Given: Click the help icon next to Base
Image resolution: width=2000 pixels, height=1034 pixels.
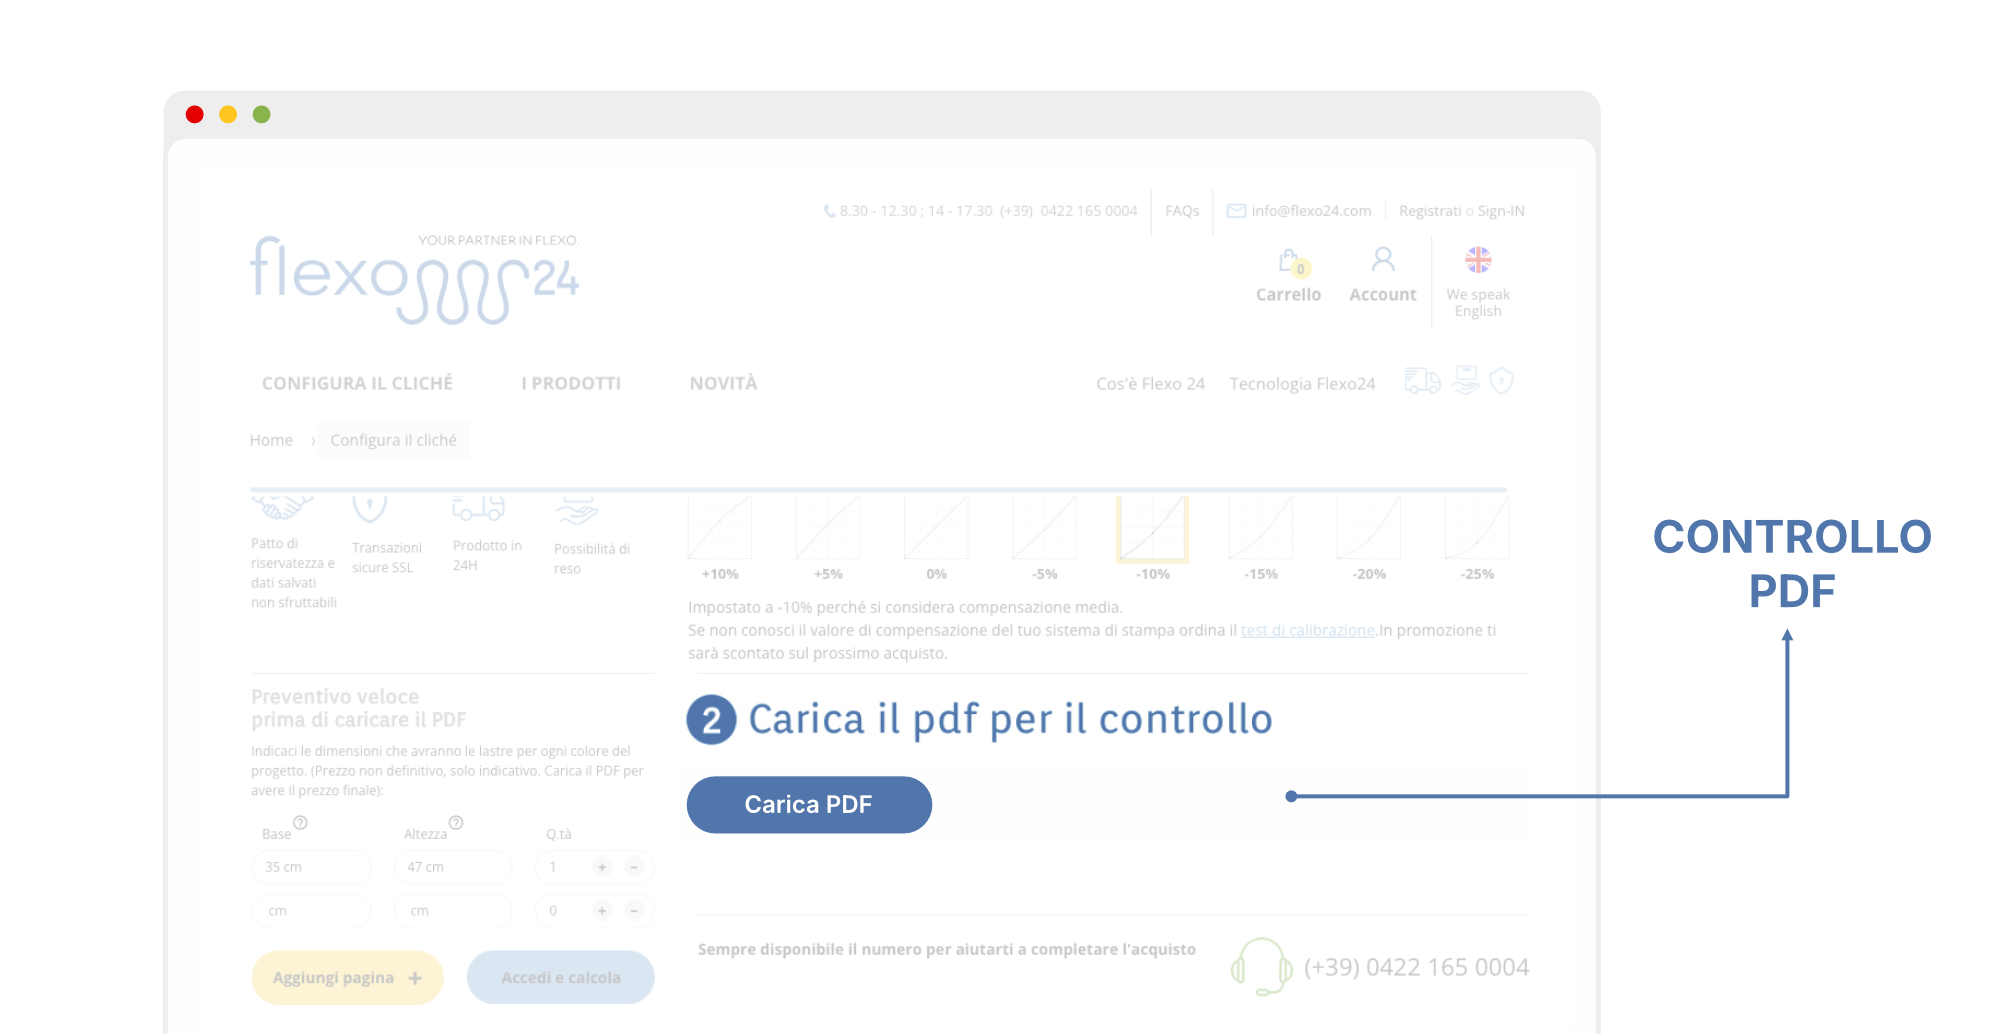Looking at the screenshot, I should [300, 822].
